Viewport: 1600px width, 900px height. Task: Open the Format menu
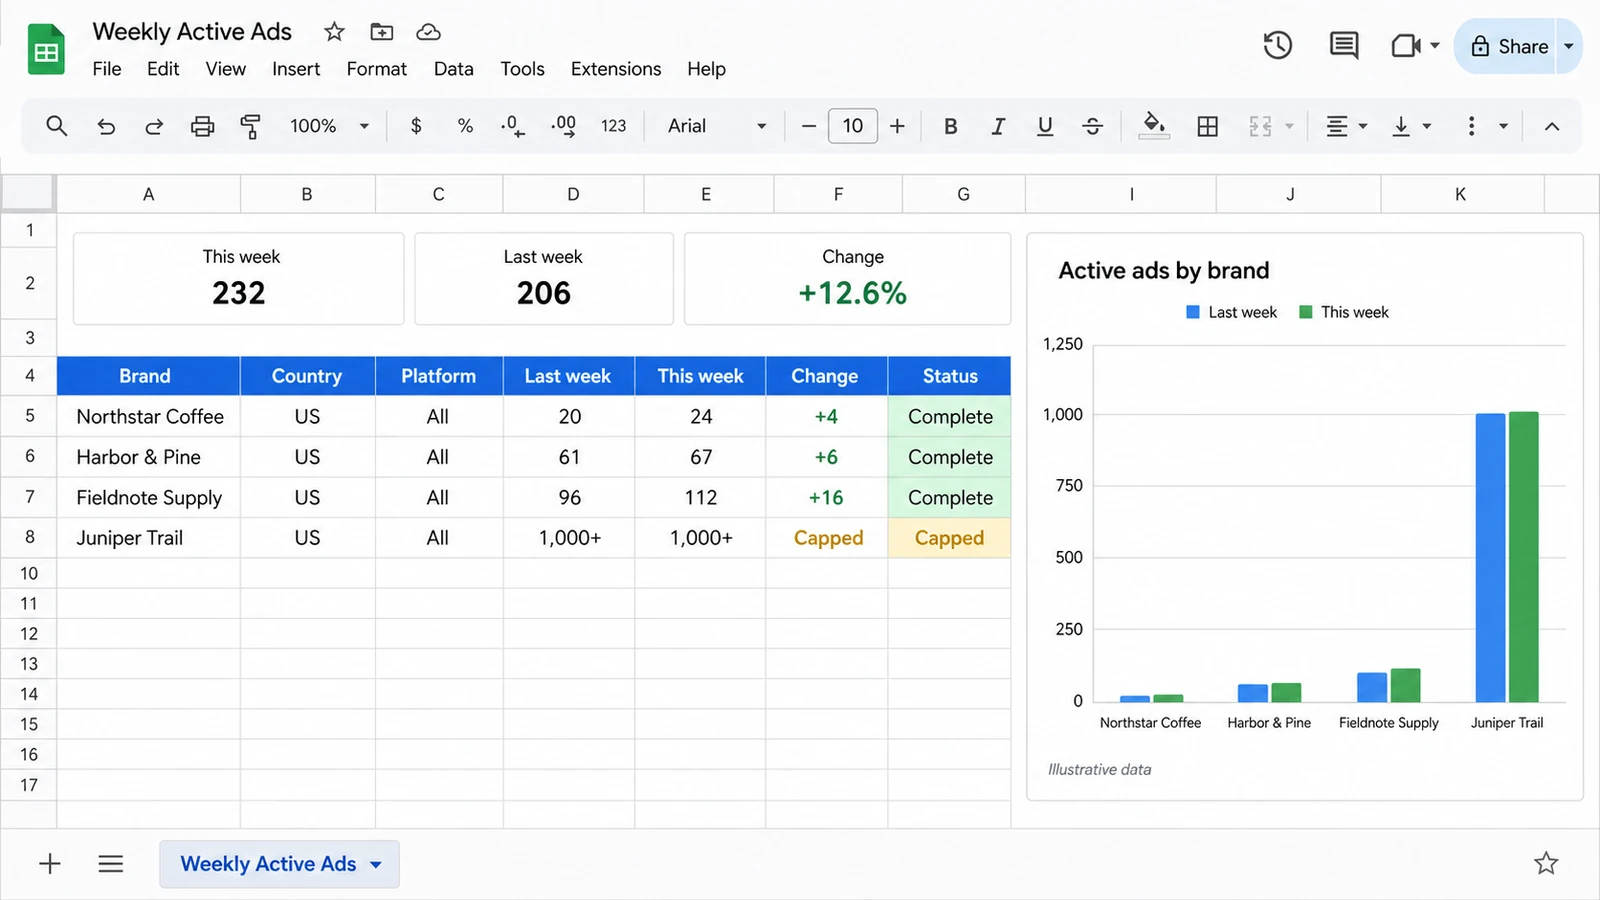point(376,69)
